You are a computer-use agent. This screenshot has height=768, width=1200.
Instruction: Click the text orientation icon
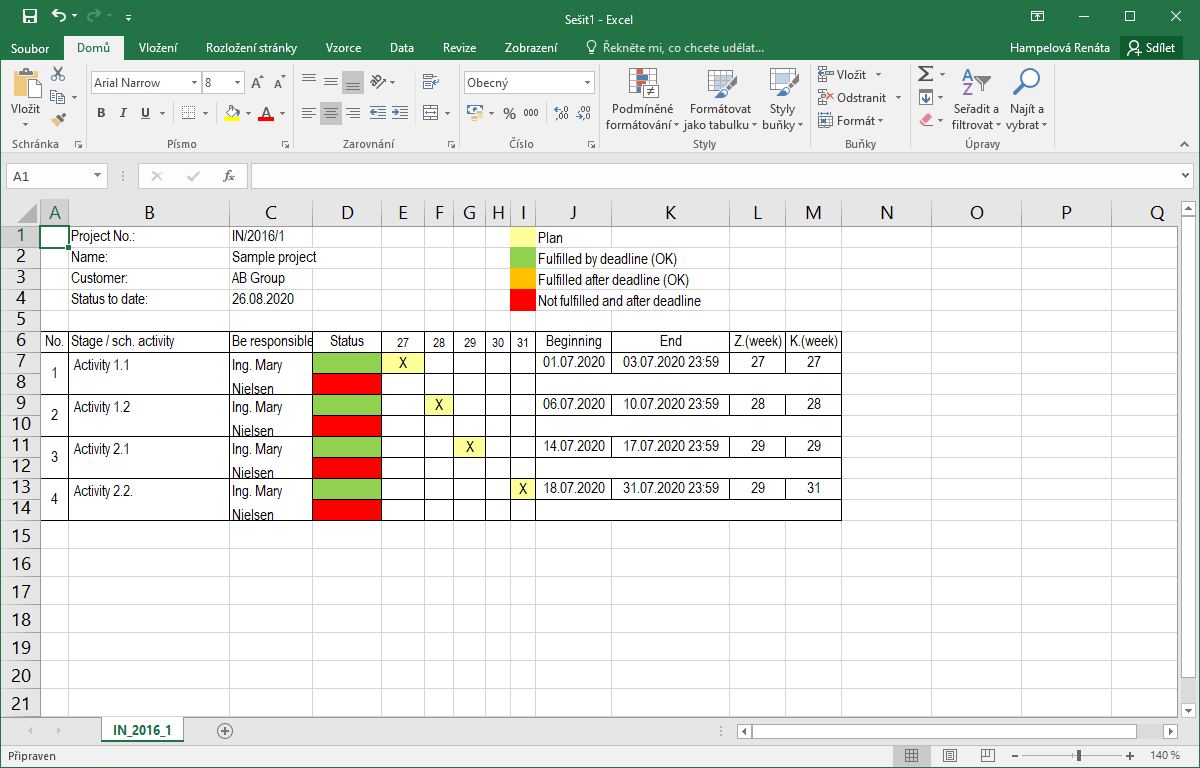click(379, 82)
